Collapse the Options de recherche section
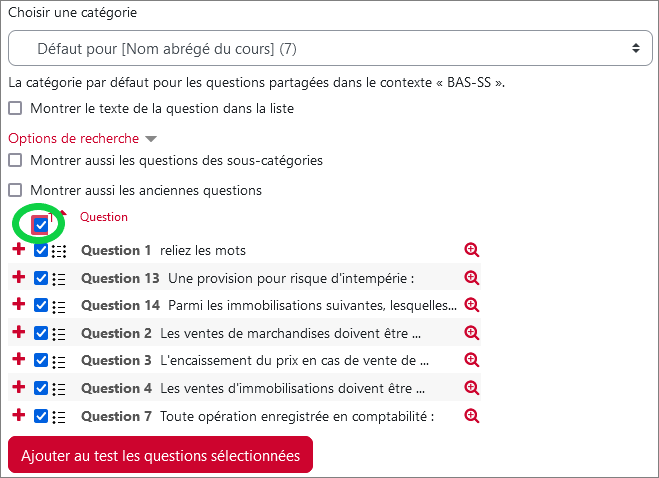The height and width of the screenshot is (478, 659). (82, 138)
